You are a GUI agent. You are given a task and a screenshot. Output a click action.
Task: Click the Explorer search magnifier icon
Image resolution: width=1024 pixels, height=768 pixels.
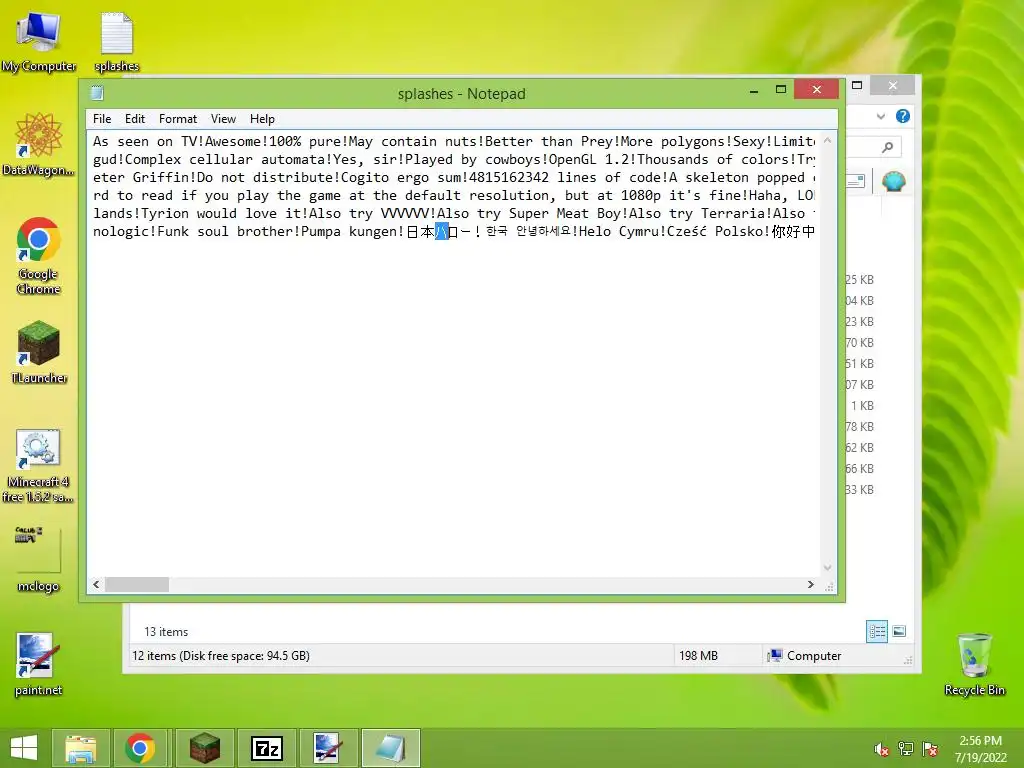[887, 148]
